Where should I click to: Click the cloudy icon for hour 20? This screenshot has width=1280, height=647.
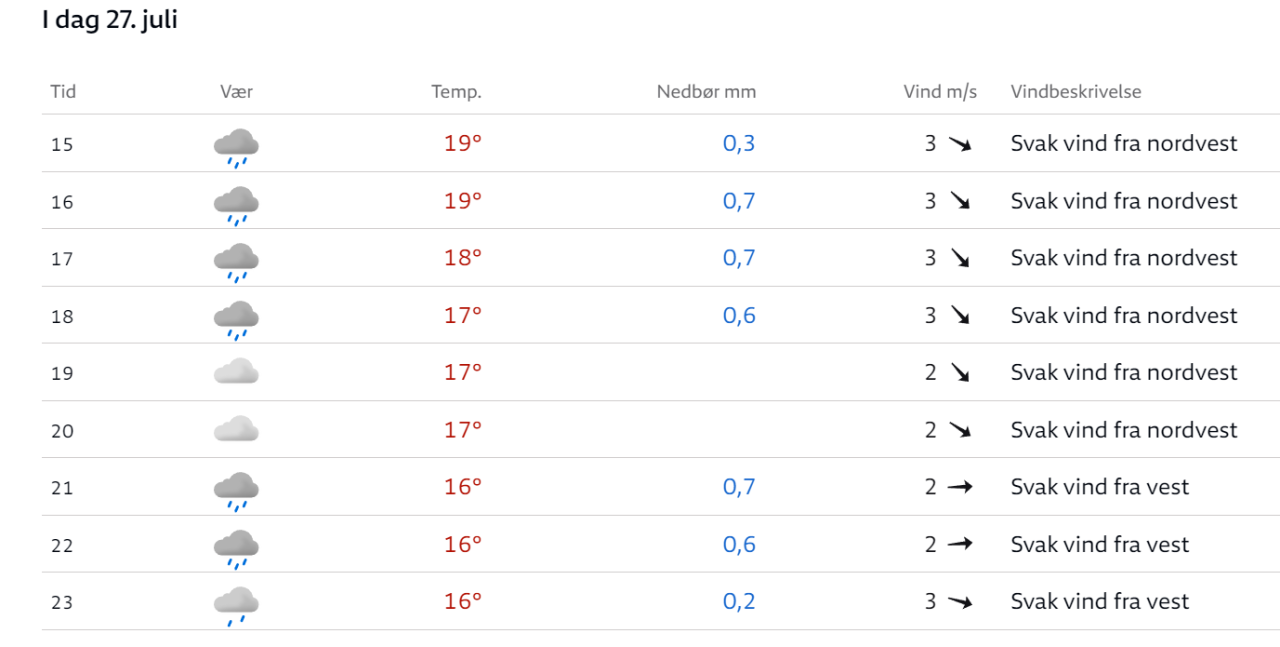(x=236, y=430)
